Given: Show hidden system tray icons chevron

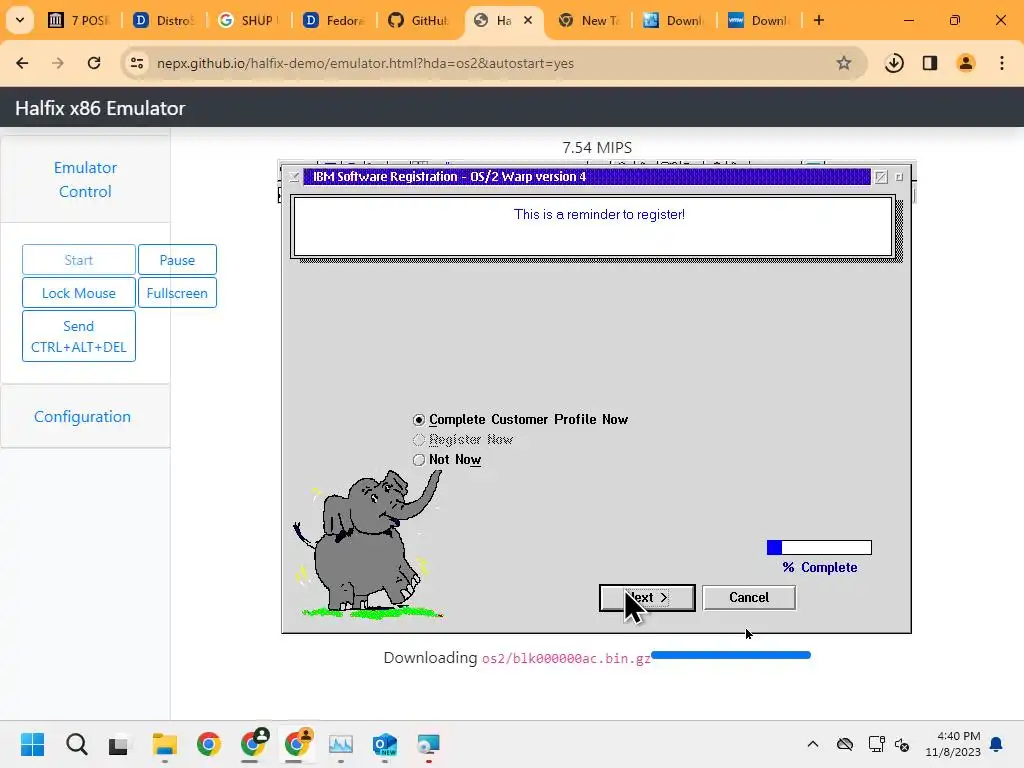Looking at the screenshot, I should click(813, 744).
